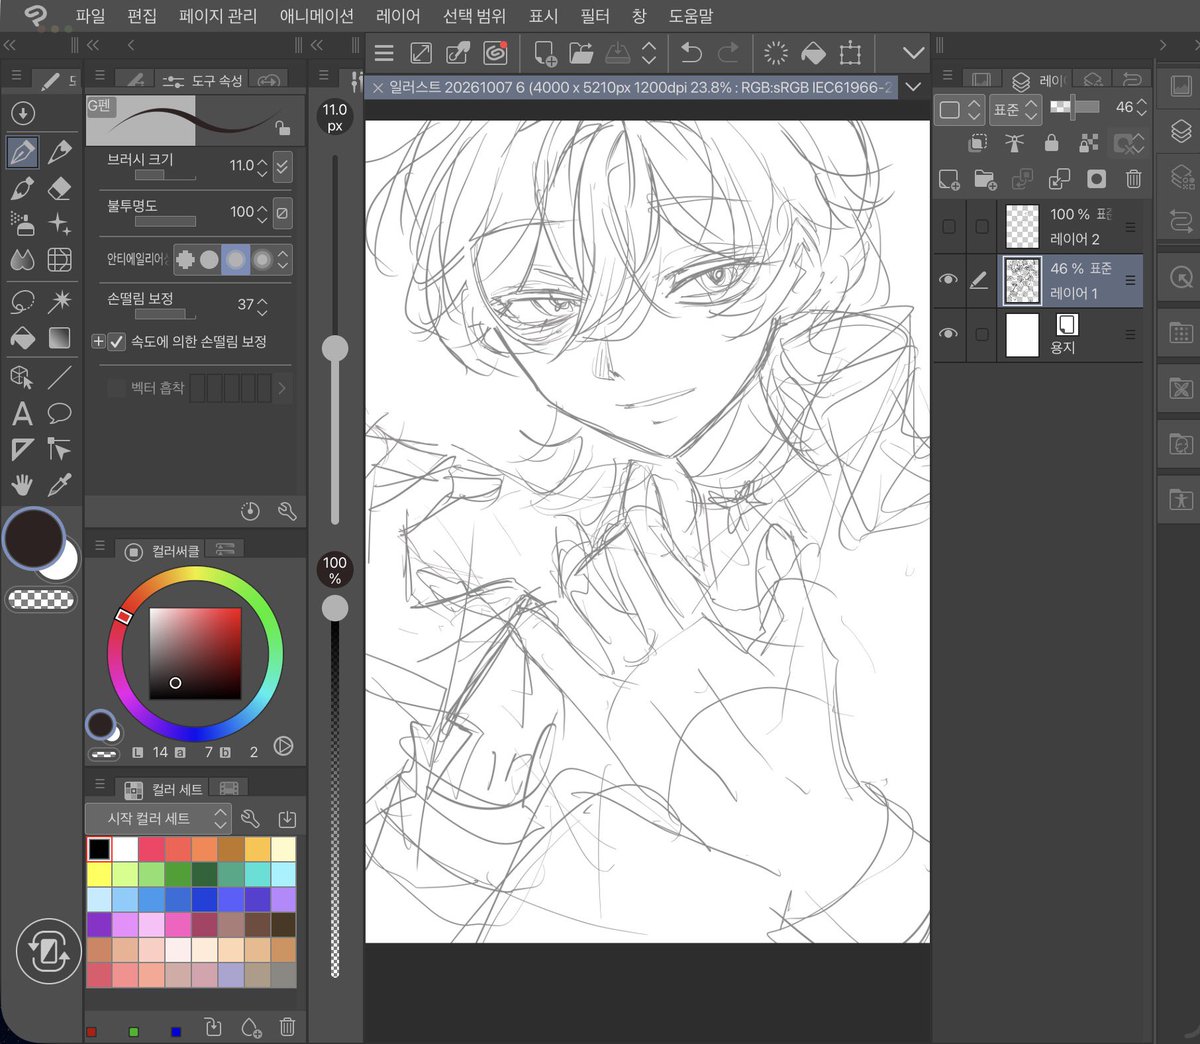This screenshot has height=1044, width=1200.
Task: Open the 선택 범위 menu
Action: point(474,16)
